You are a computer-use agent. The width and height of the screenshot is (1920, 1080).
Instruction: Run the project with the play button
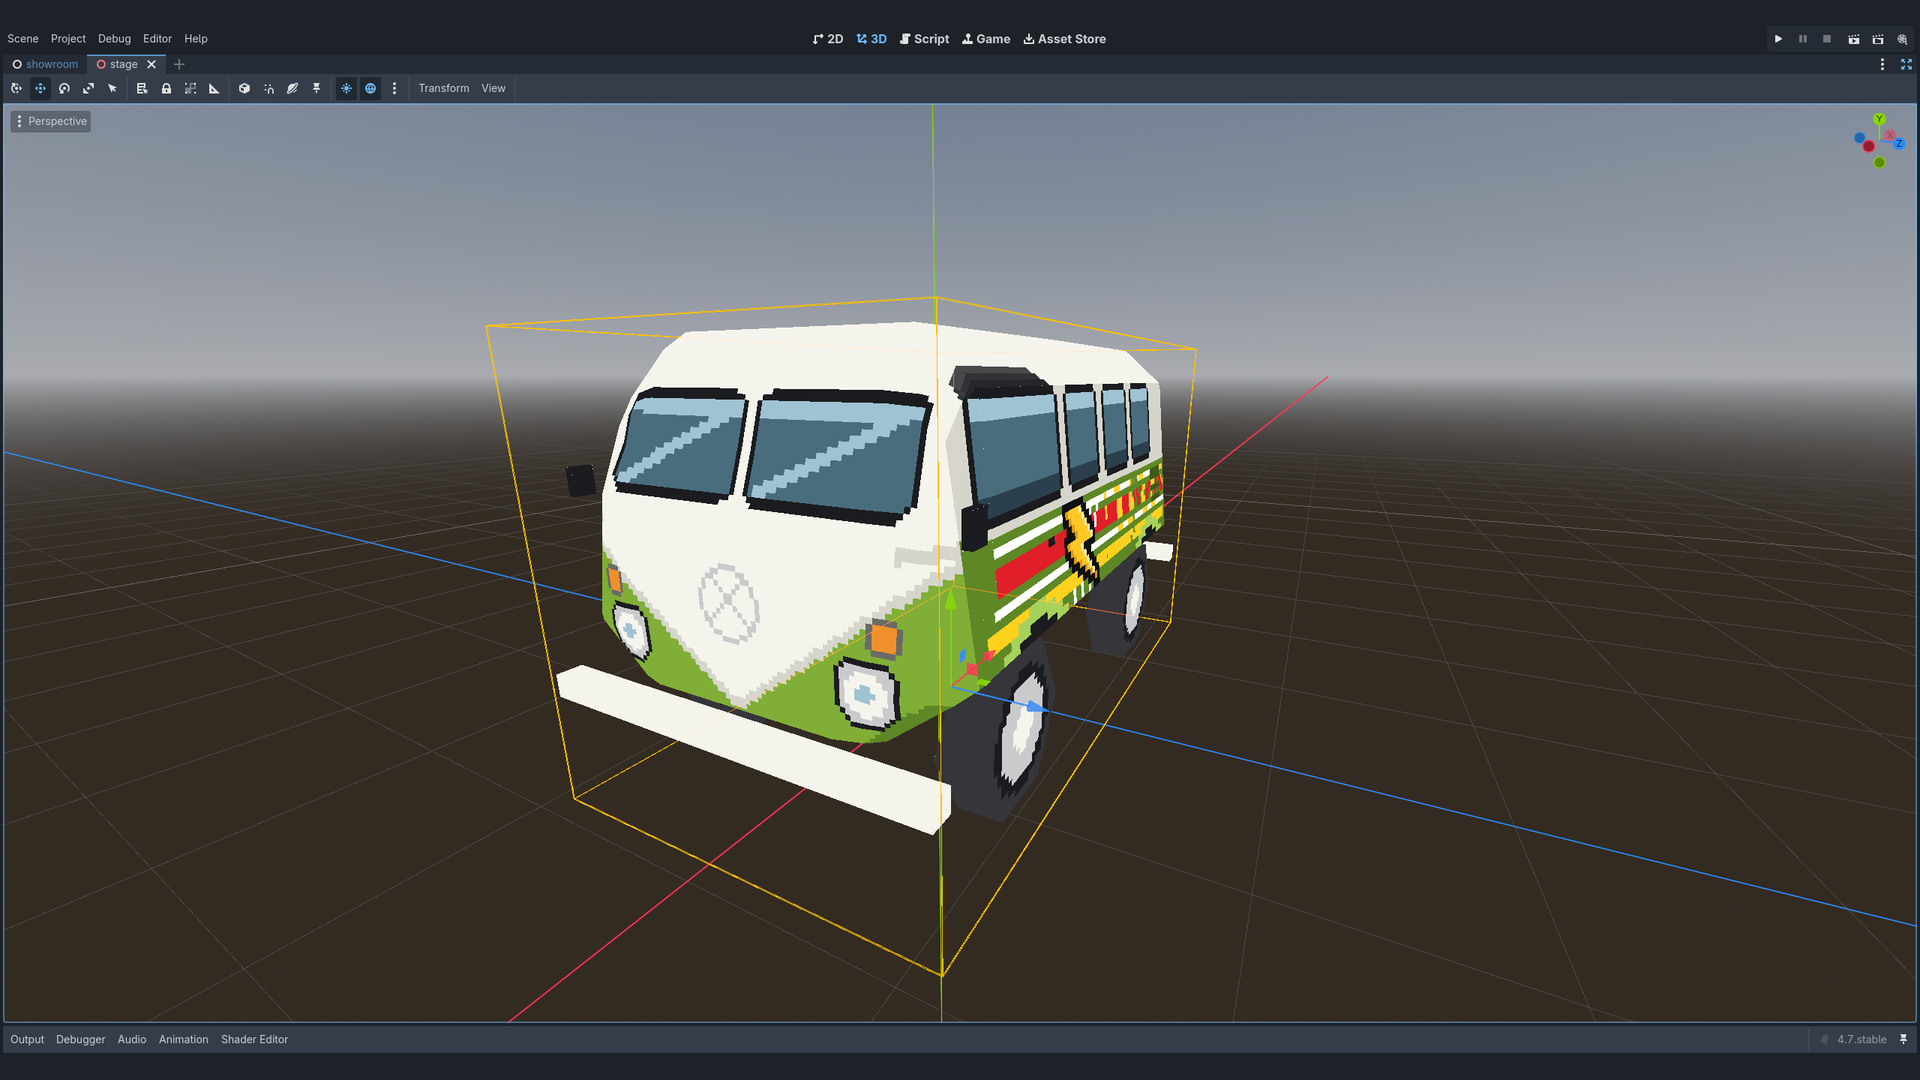coord(1778,39)
